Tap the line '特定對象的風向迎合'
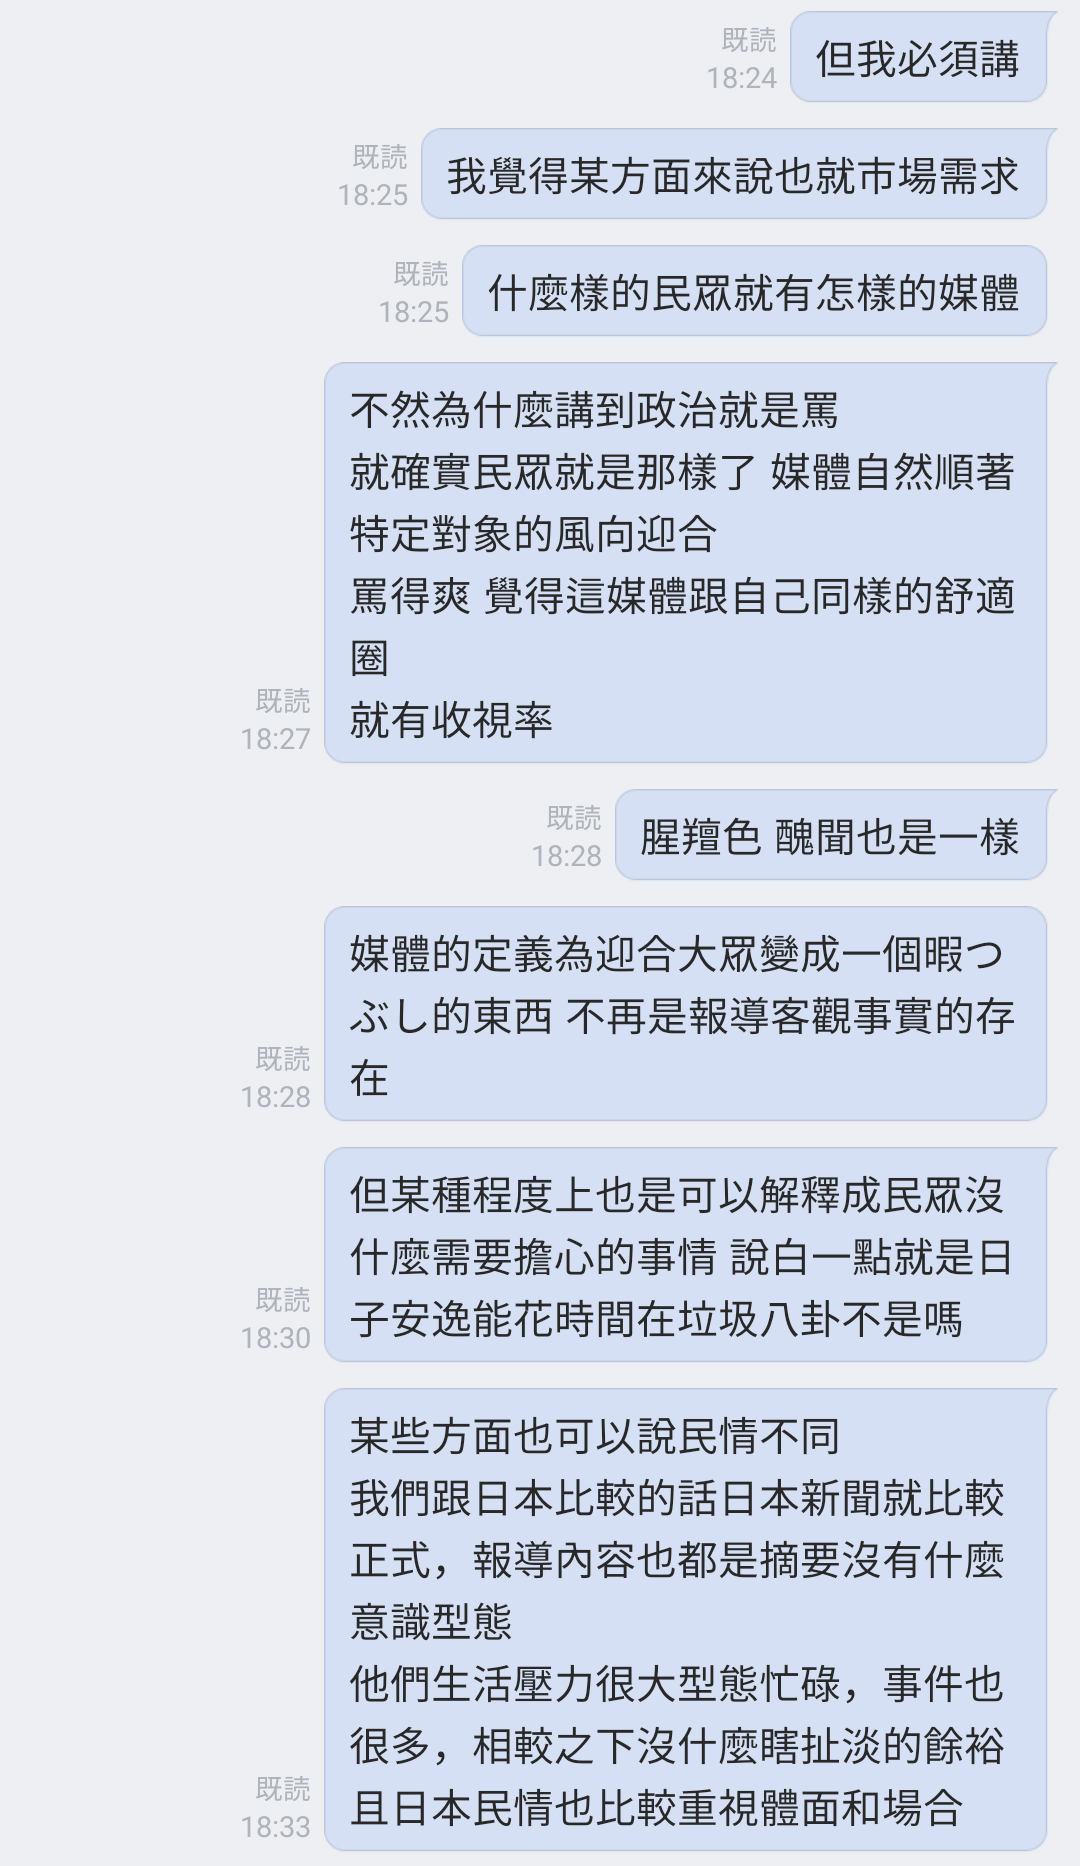The image size is (1080, 1866). click(x=533, y=534)
